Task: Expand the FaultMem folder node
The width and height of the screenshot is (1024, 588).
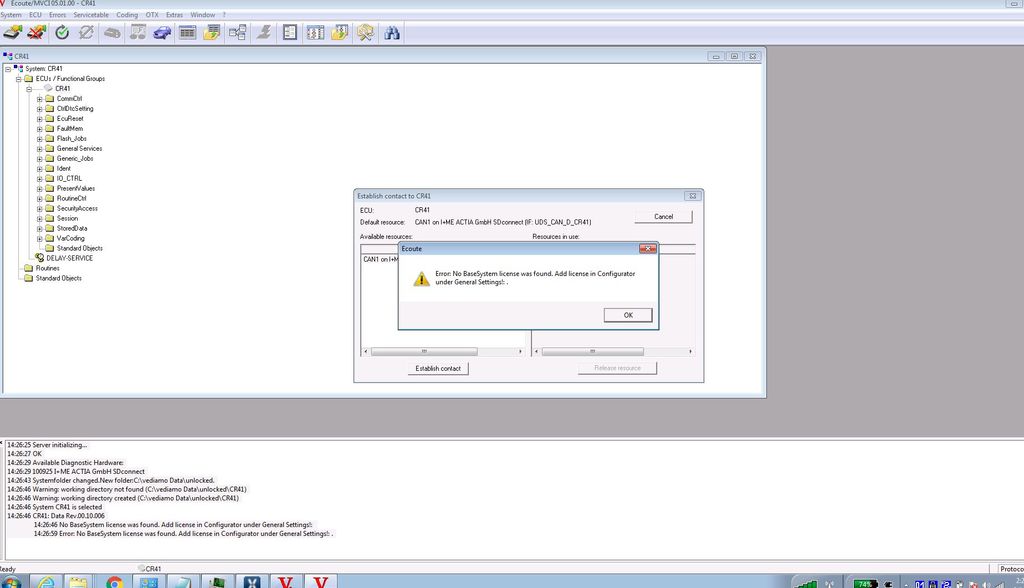Action: click(39, 128)
